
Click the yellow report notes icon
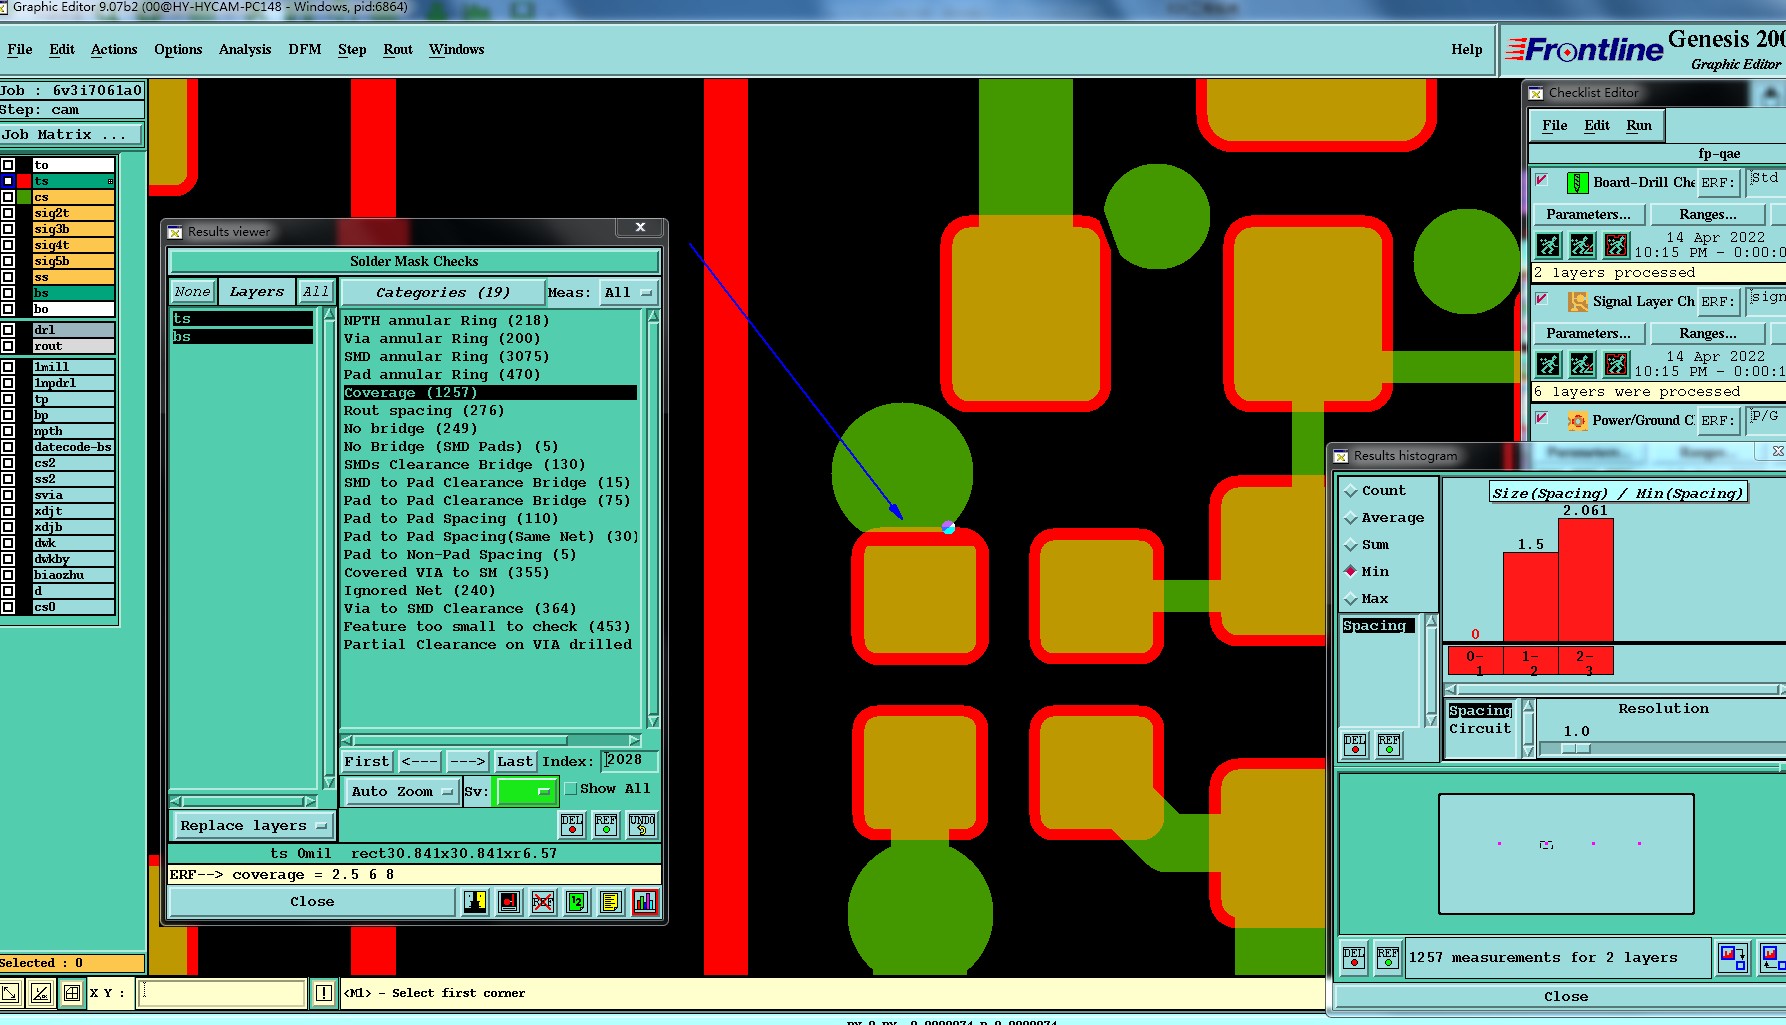pyautogui.click(x=611, y=902)
